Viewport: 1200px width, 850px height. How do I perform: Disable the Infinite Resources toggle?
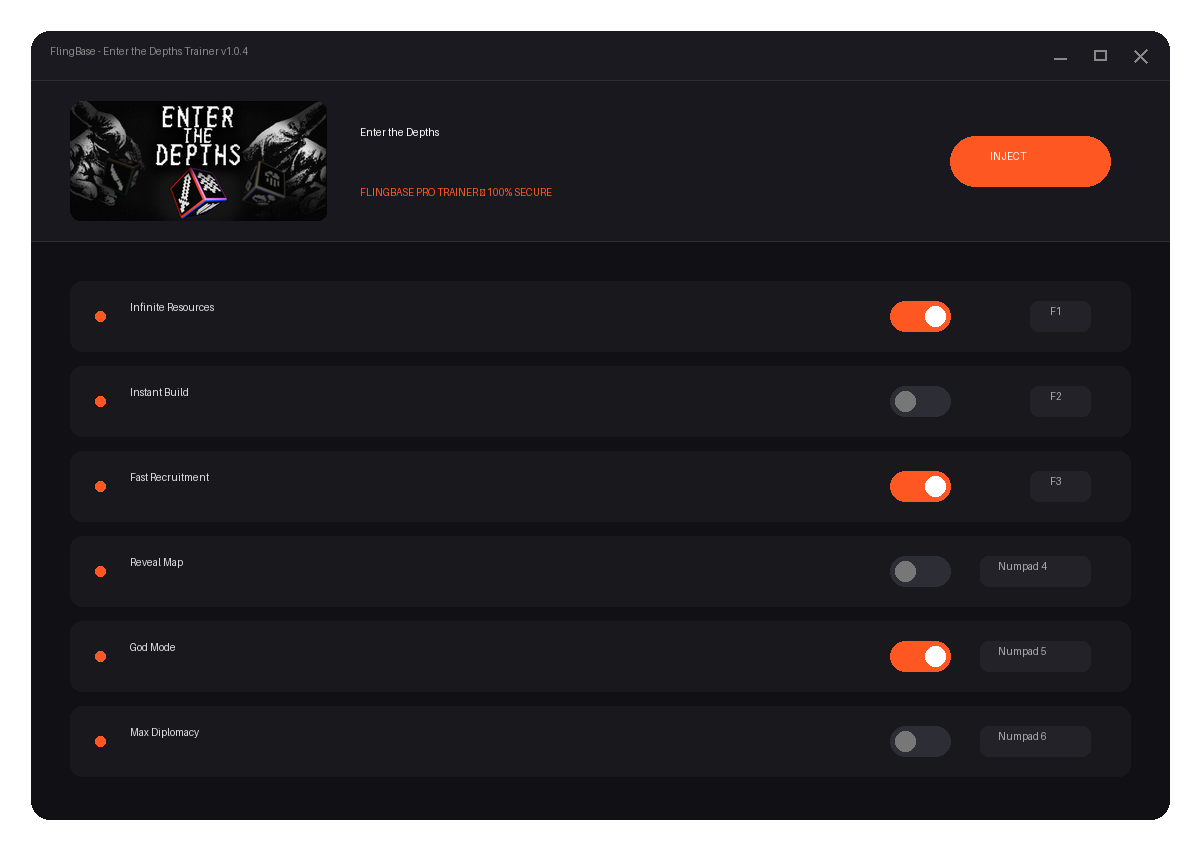(920, 316)
